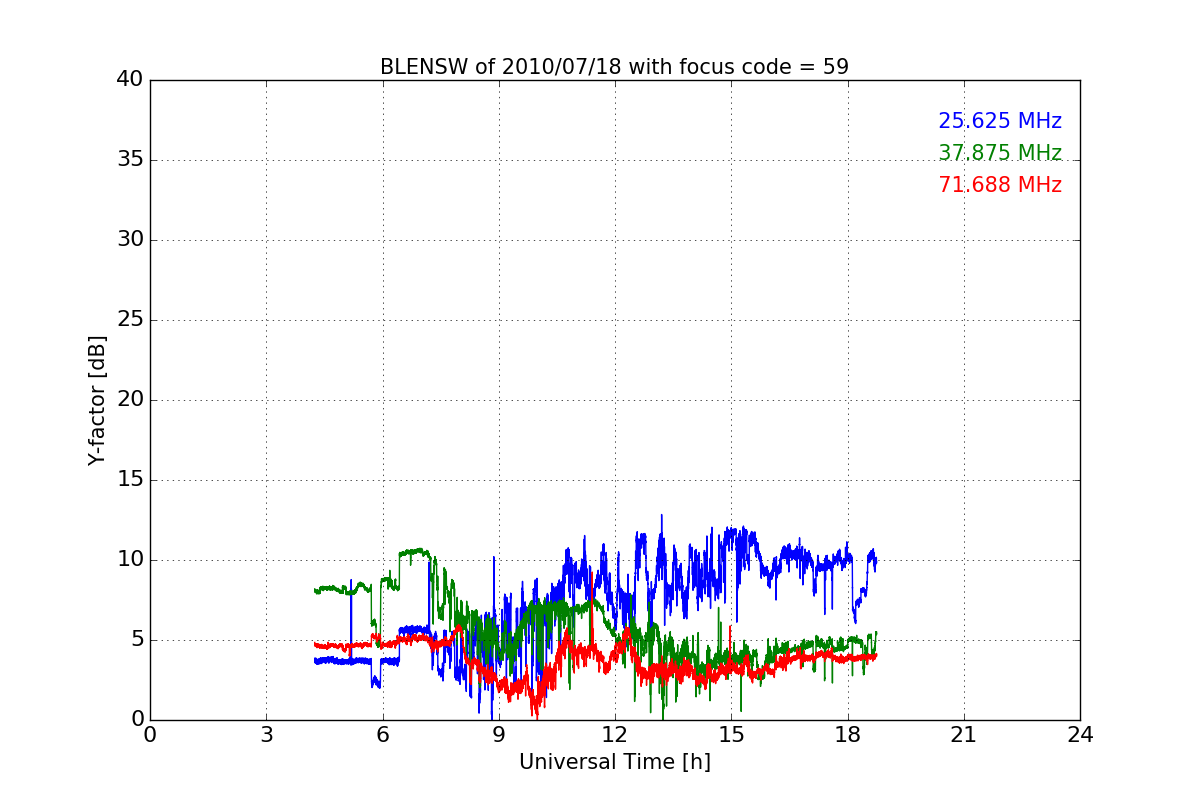Click the plot title mentioning BLENSW
The width and height of the screenshot is (1200, 800).
[614, 67]
